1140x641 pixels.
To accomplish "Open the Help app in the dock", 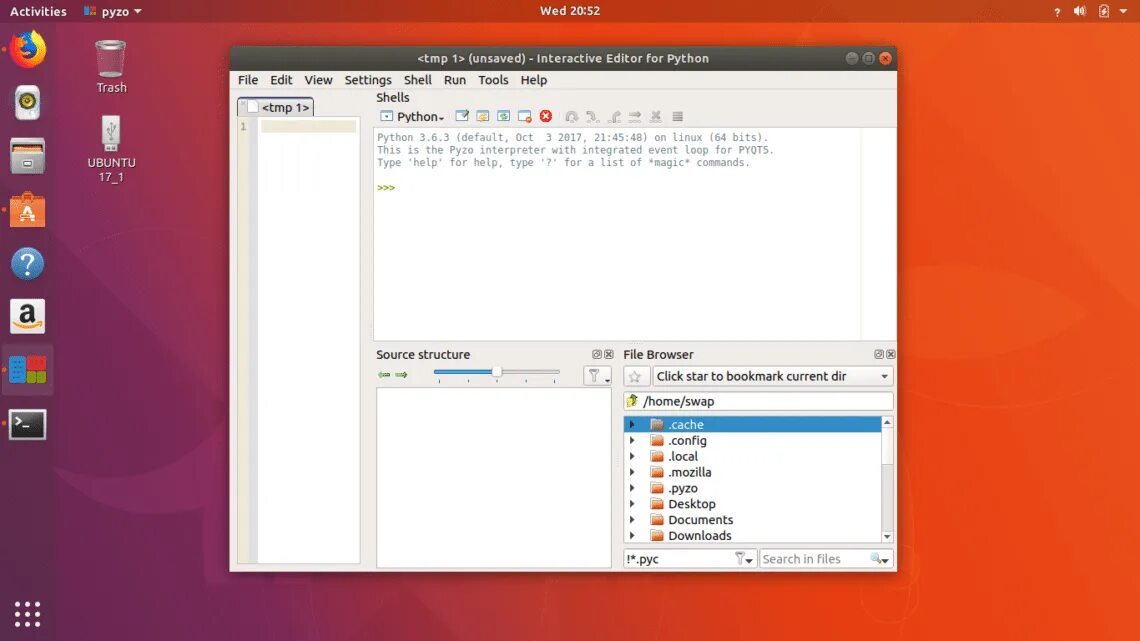I will pyautogui.click(x=28, y=264).
